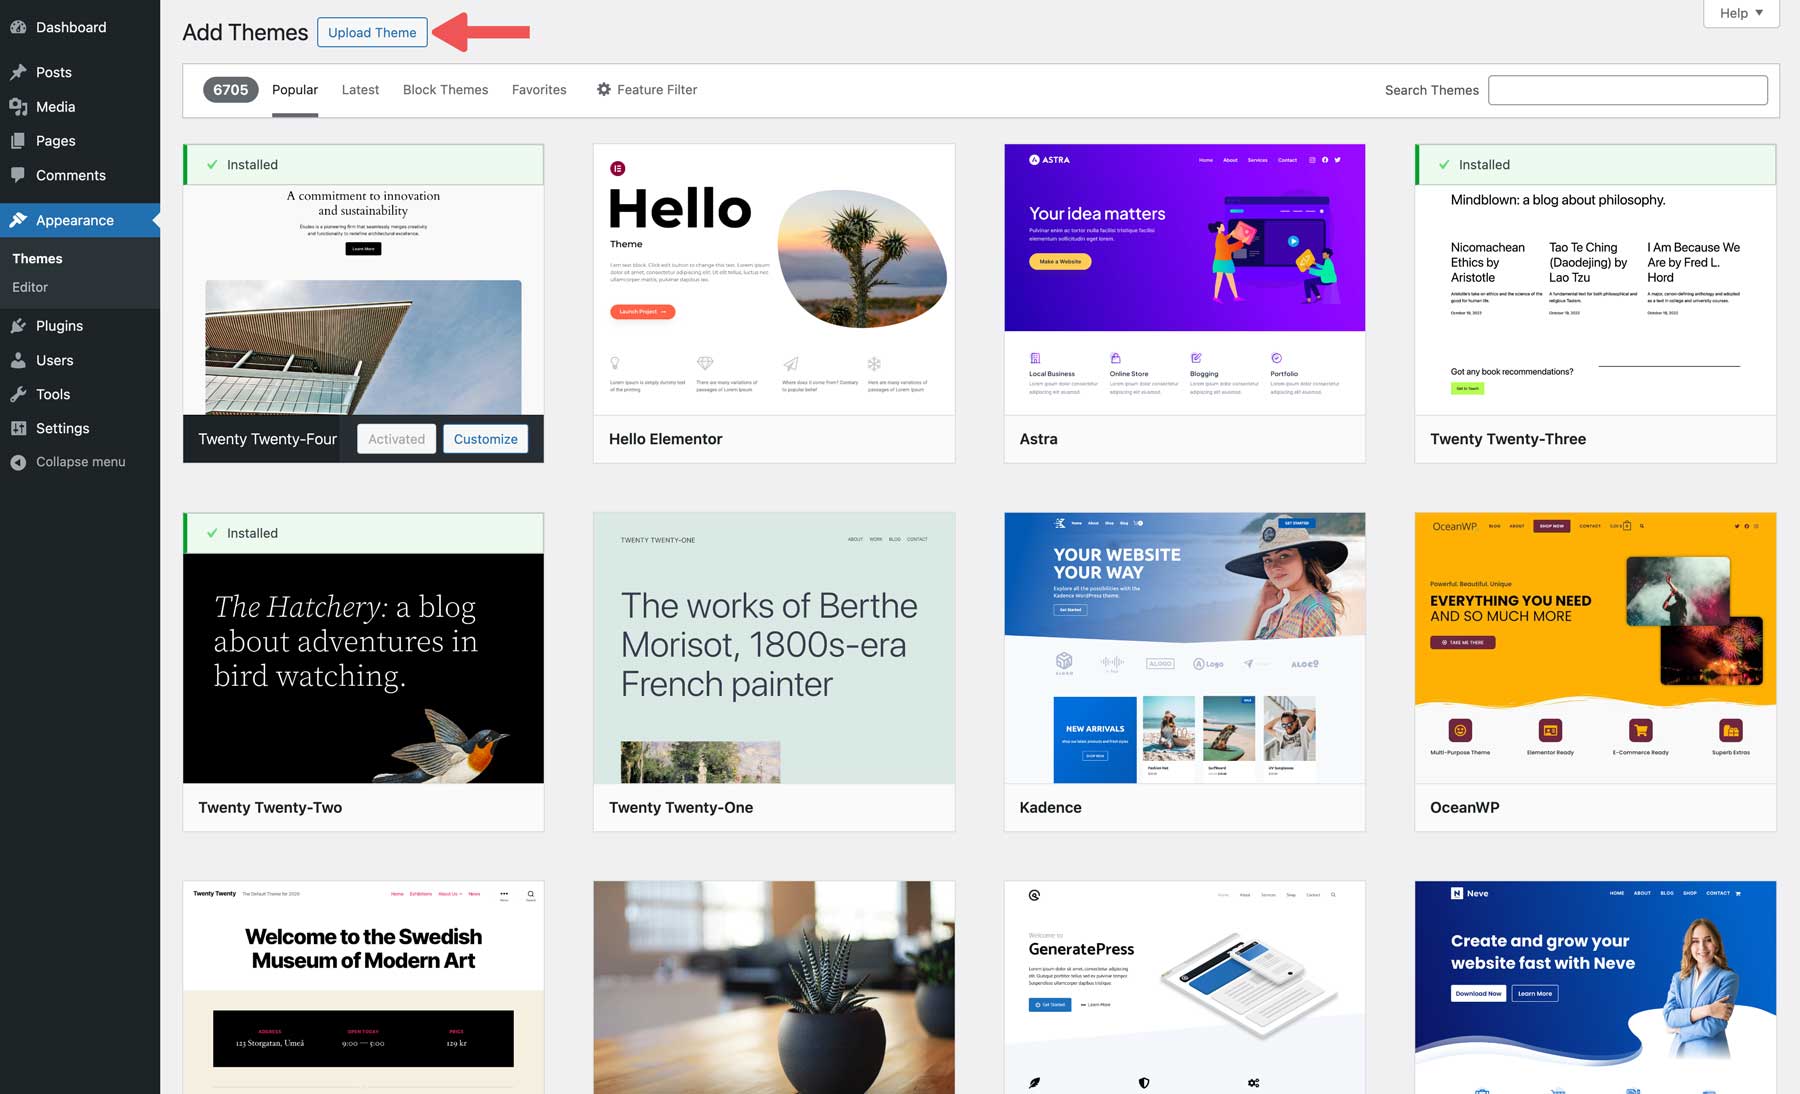Open the Editor under Appearance
Viewport: 1800px width, 1094px height.
[x=29, y=287]
